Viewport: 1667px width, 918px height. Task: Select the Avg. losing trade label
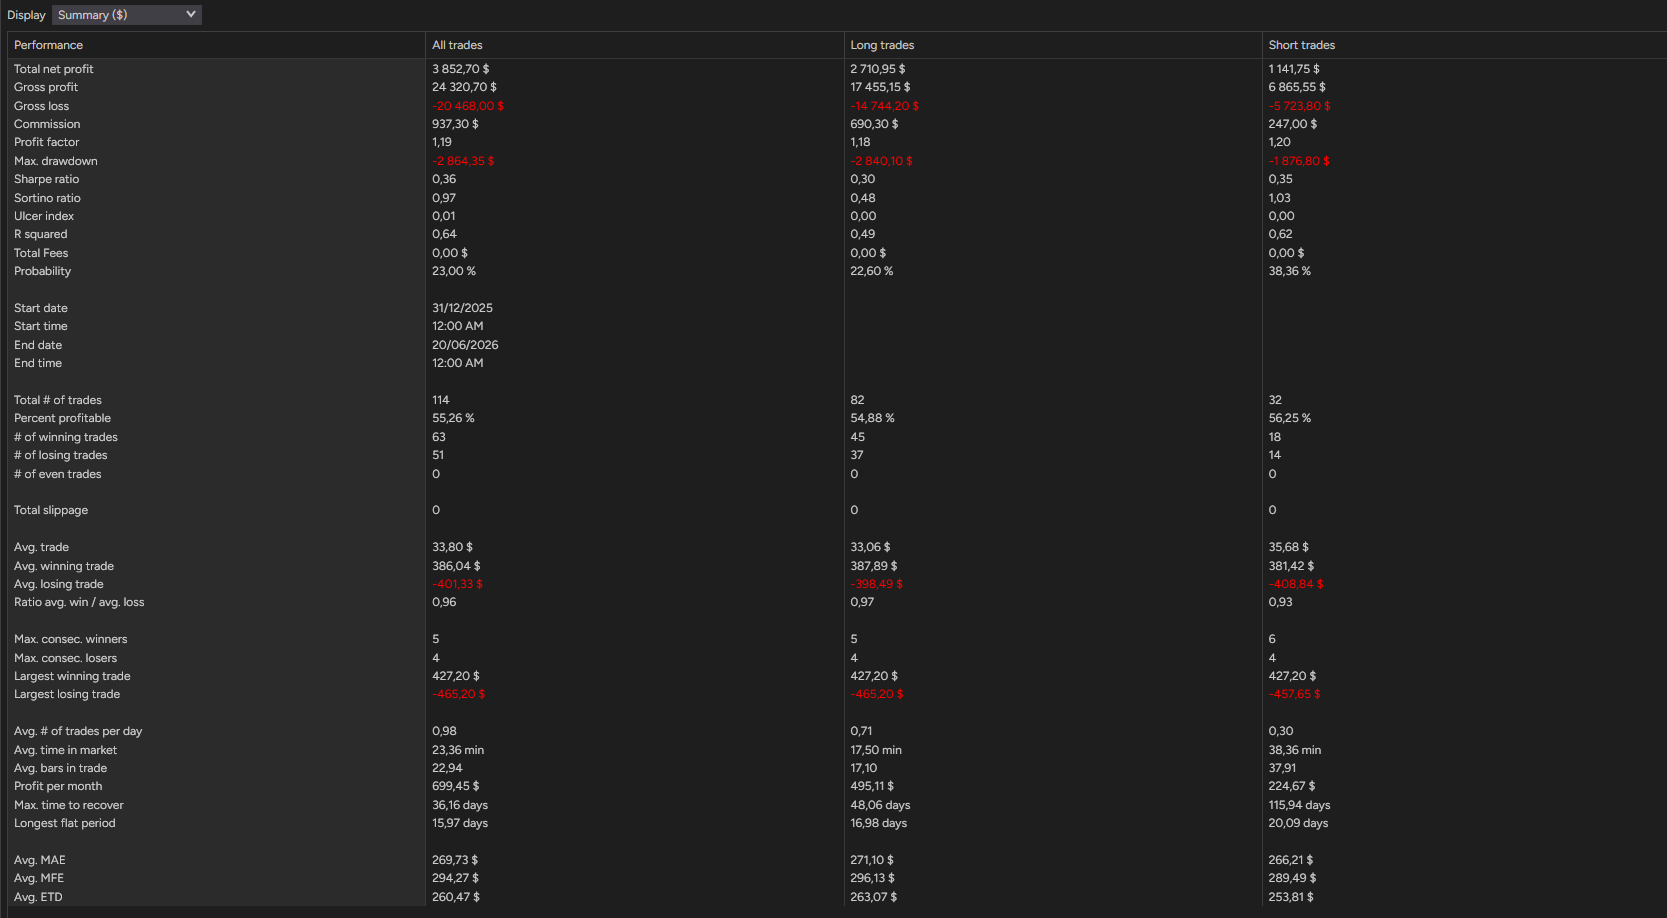(x=59, y=584)
